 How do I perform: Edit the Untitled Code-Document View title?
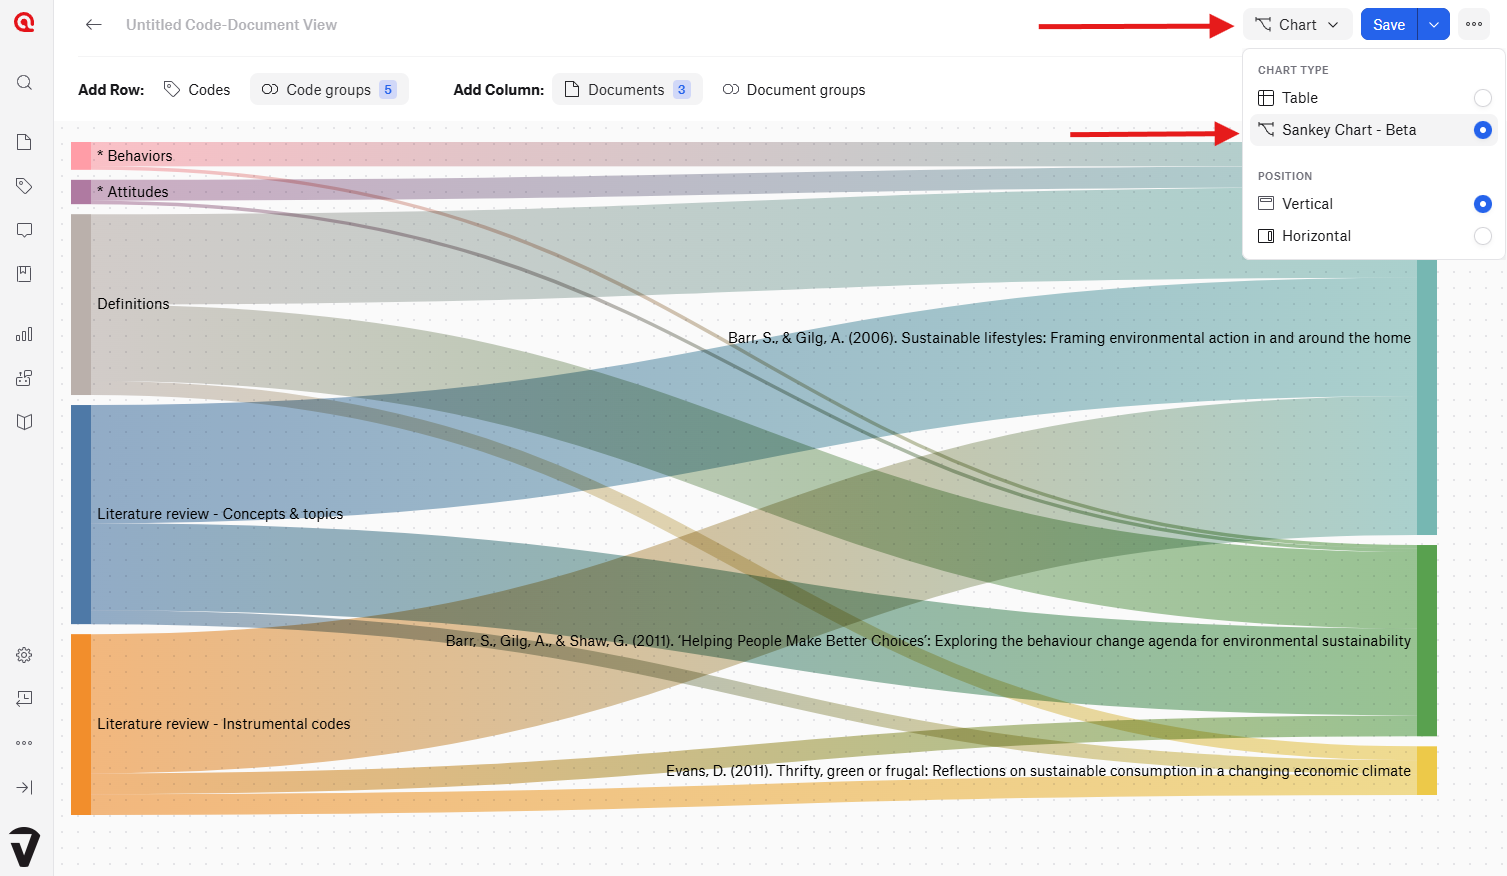point(231,25)
